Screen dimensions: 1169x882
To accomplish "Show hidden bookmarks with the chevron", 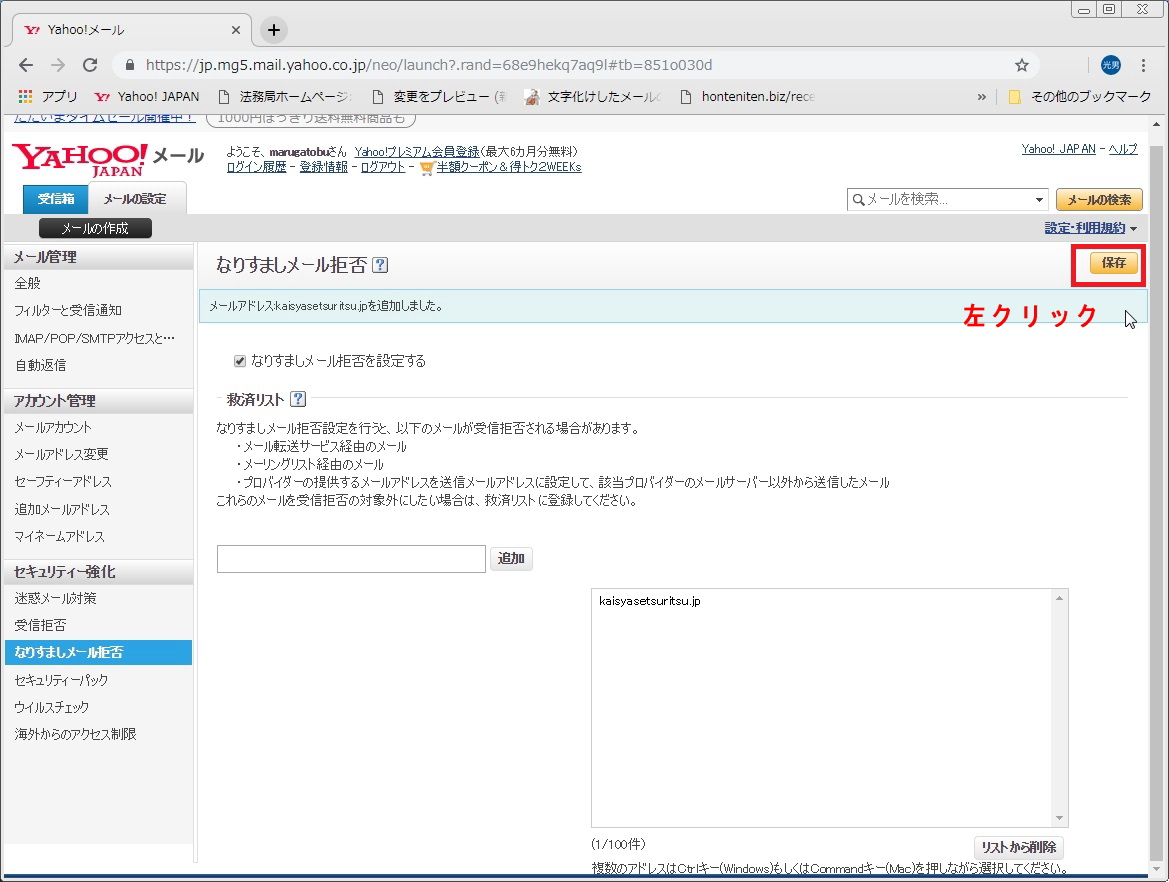I will [981, 97].
